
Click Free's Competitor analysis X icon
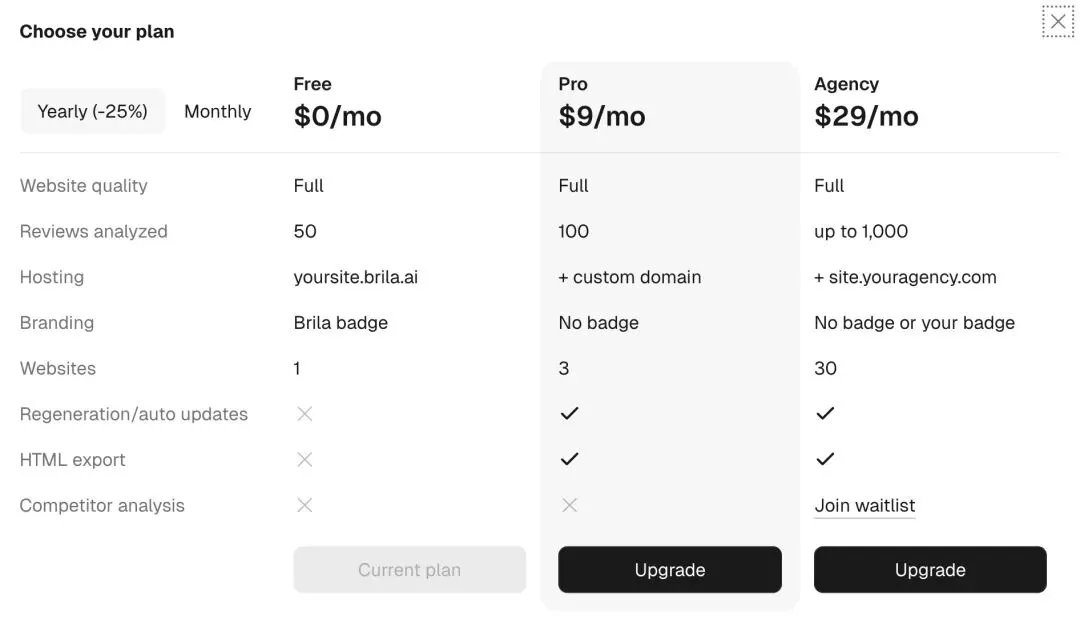[x=305, y=505]
